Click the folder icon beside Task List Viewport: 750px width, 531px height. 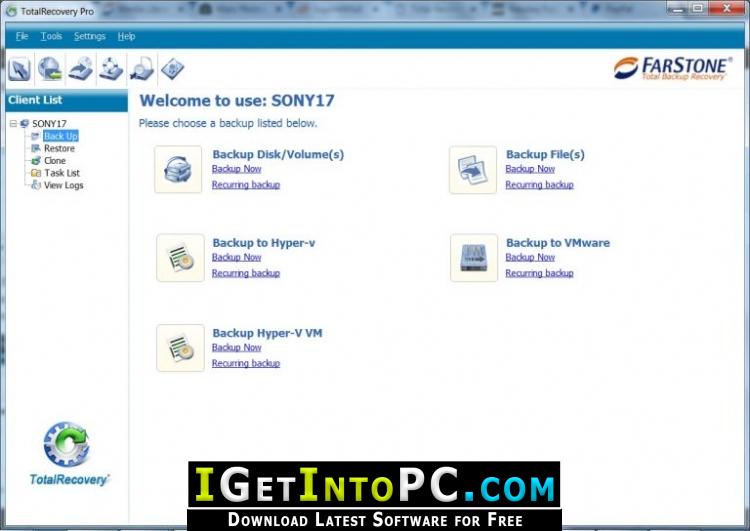[x=35, y=173]
